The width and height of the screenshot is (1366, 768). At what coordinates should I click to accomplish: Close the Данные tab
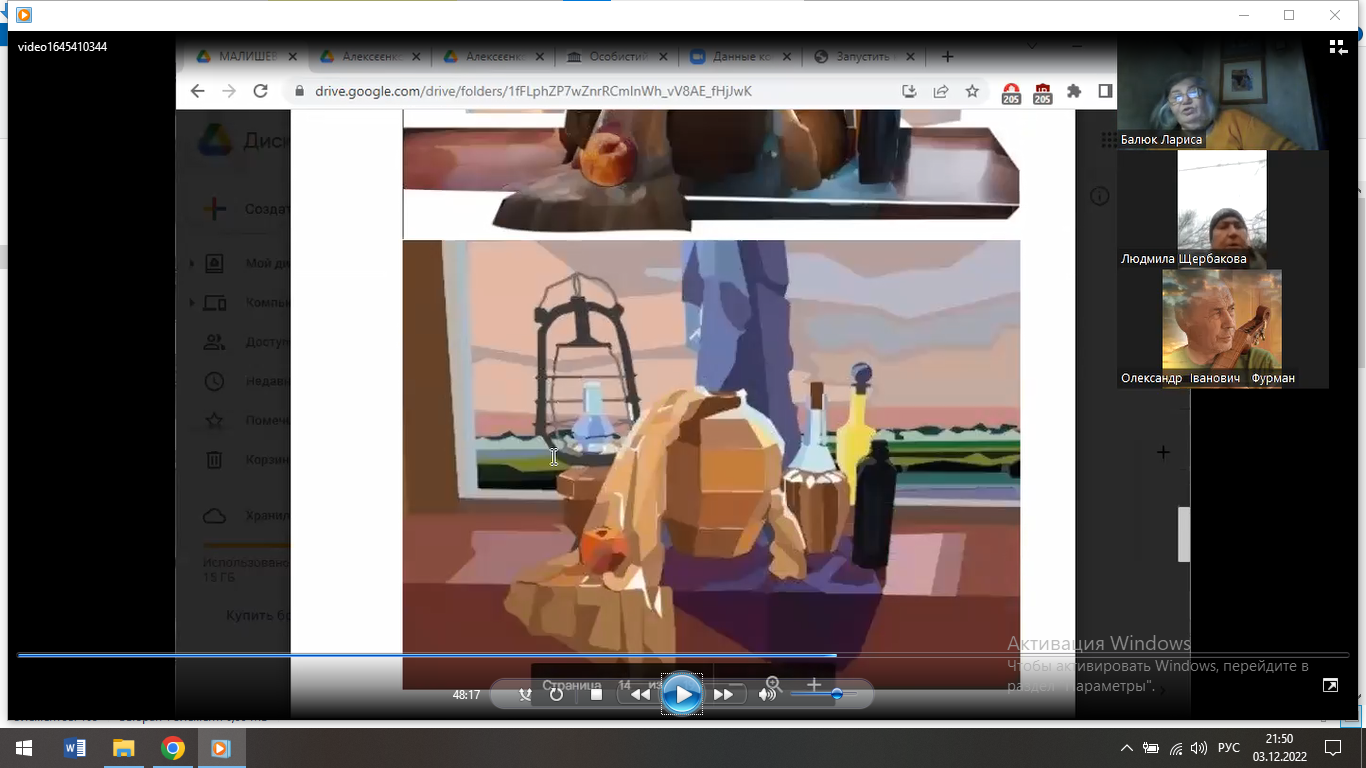(x=788, y=57)
